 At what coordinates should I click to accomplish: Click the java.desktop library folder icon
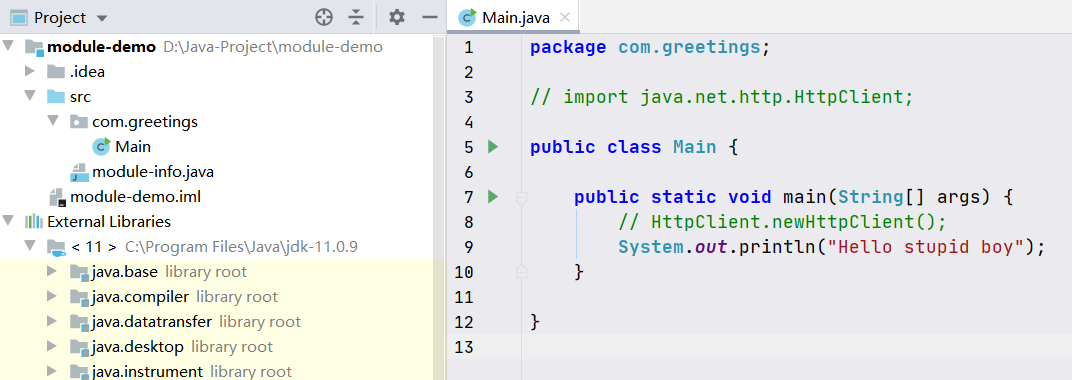point(79,347)
